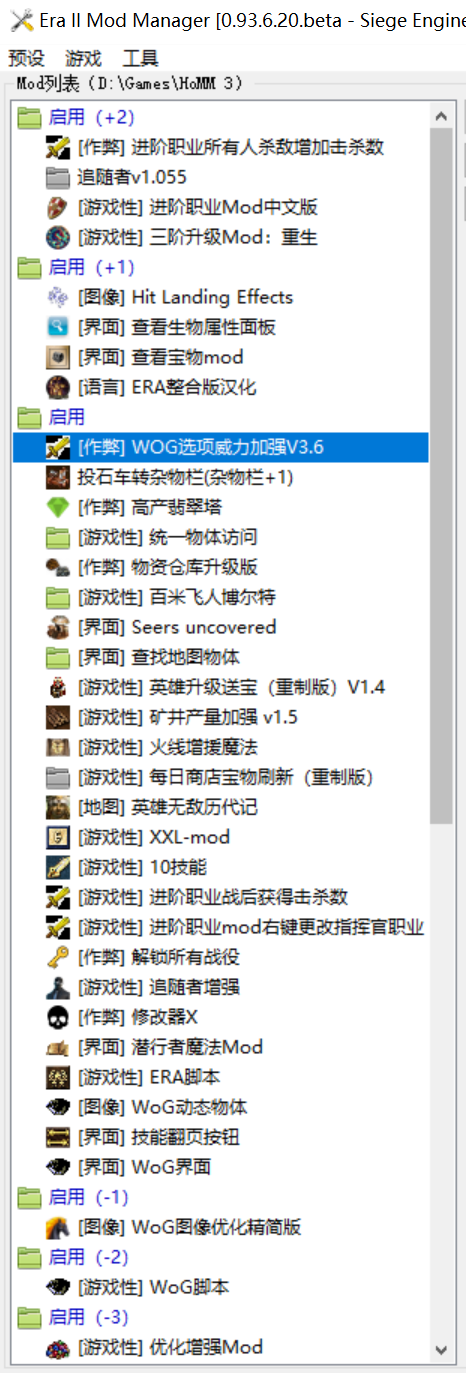Screen dimensions: 466x1373
Task: Open the 游戏 menu
Action: [83, 59]
